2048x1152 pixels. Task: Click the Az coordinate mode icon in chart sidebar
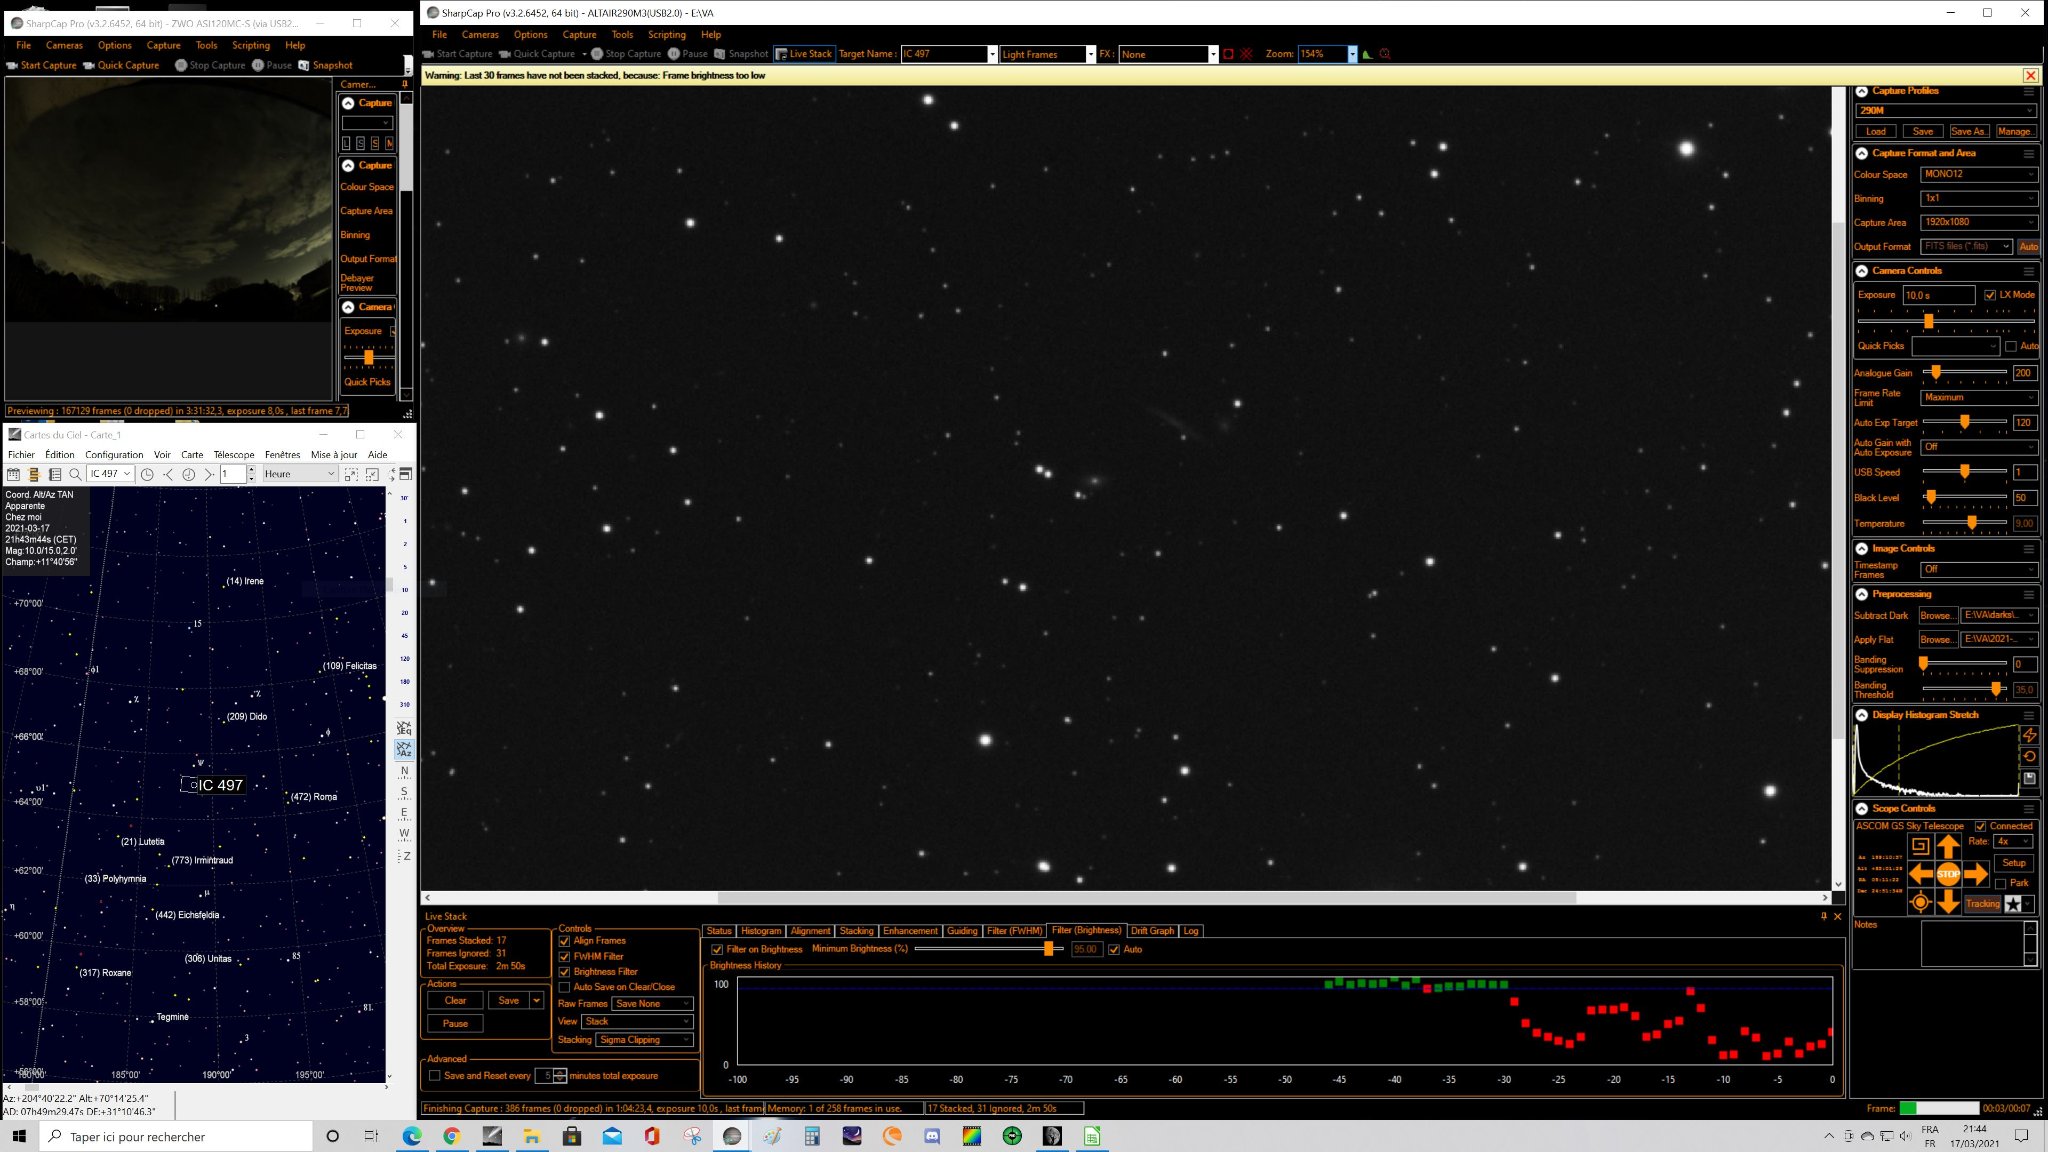[404, 749]
